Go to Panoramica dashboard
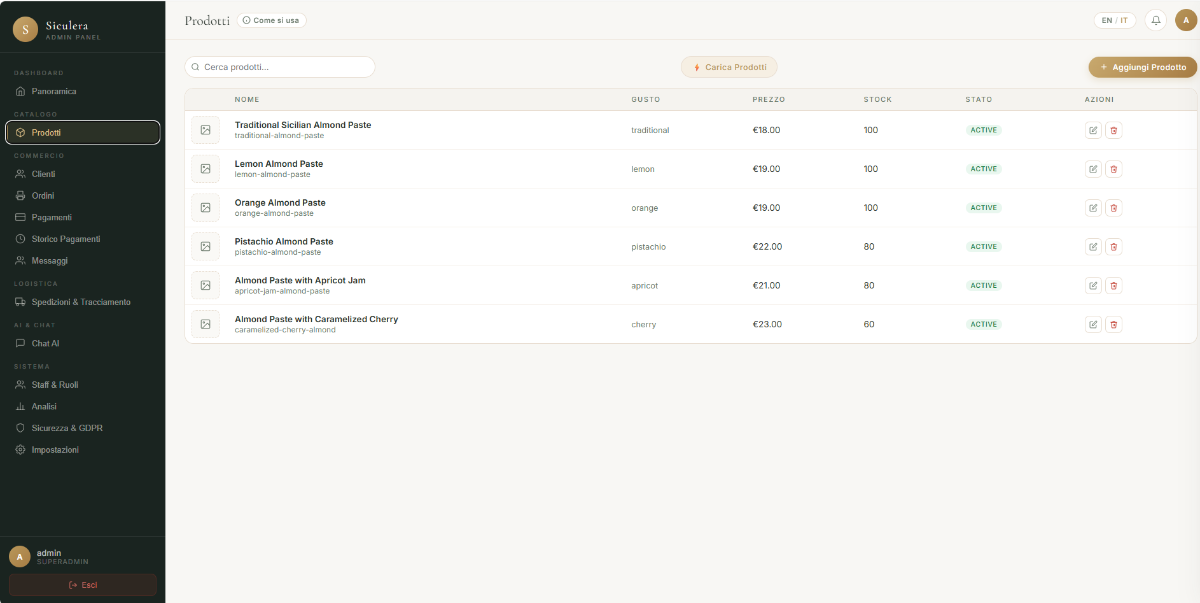The height and width of the screenshot is (603, 1200). coord(83,91)
